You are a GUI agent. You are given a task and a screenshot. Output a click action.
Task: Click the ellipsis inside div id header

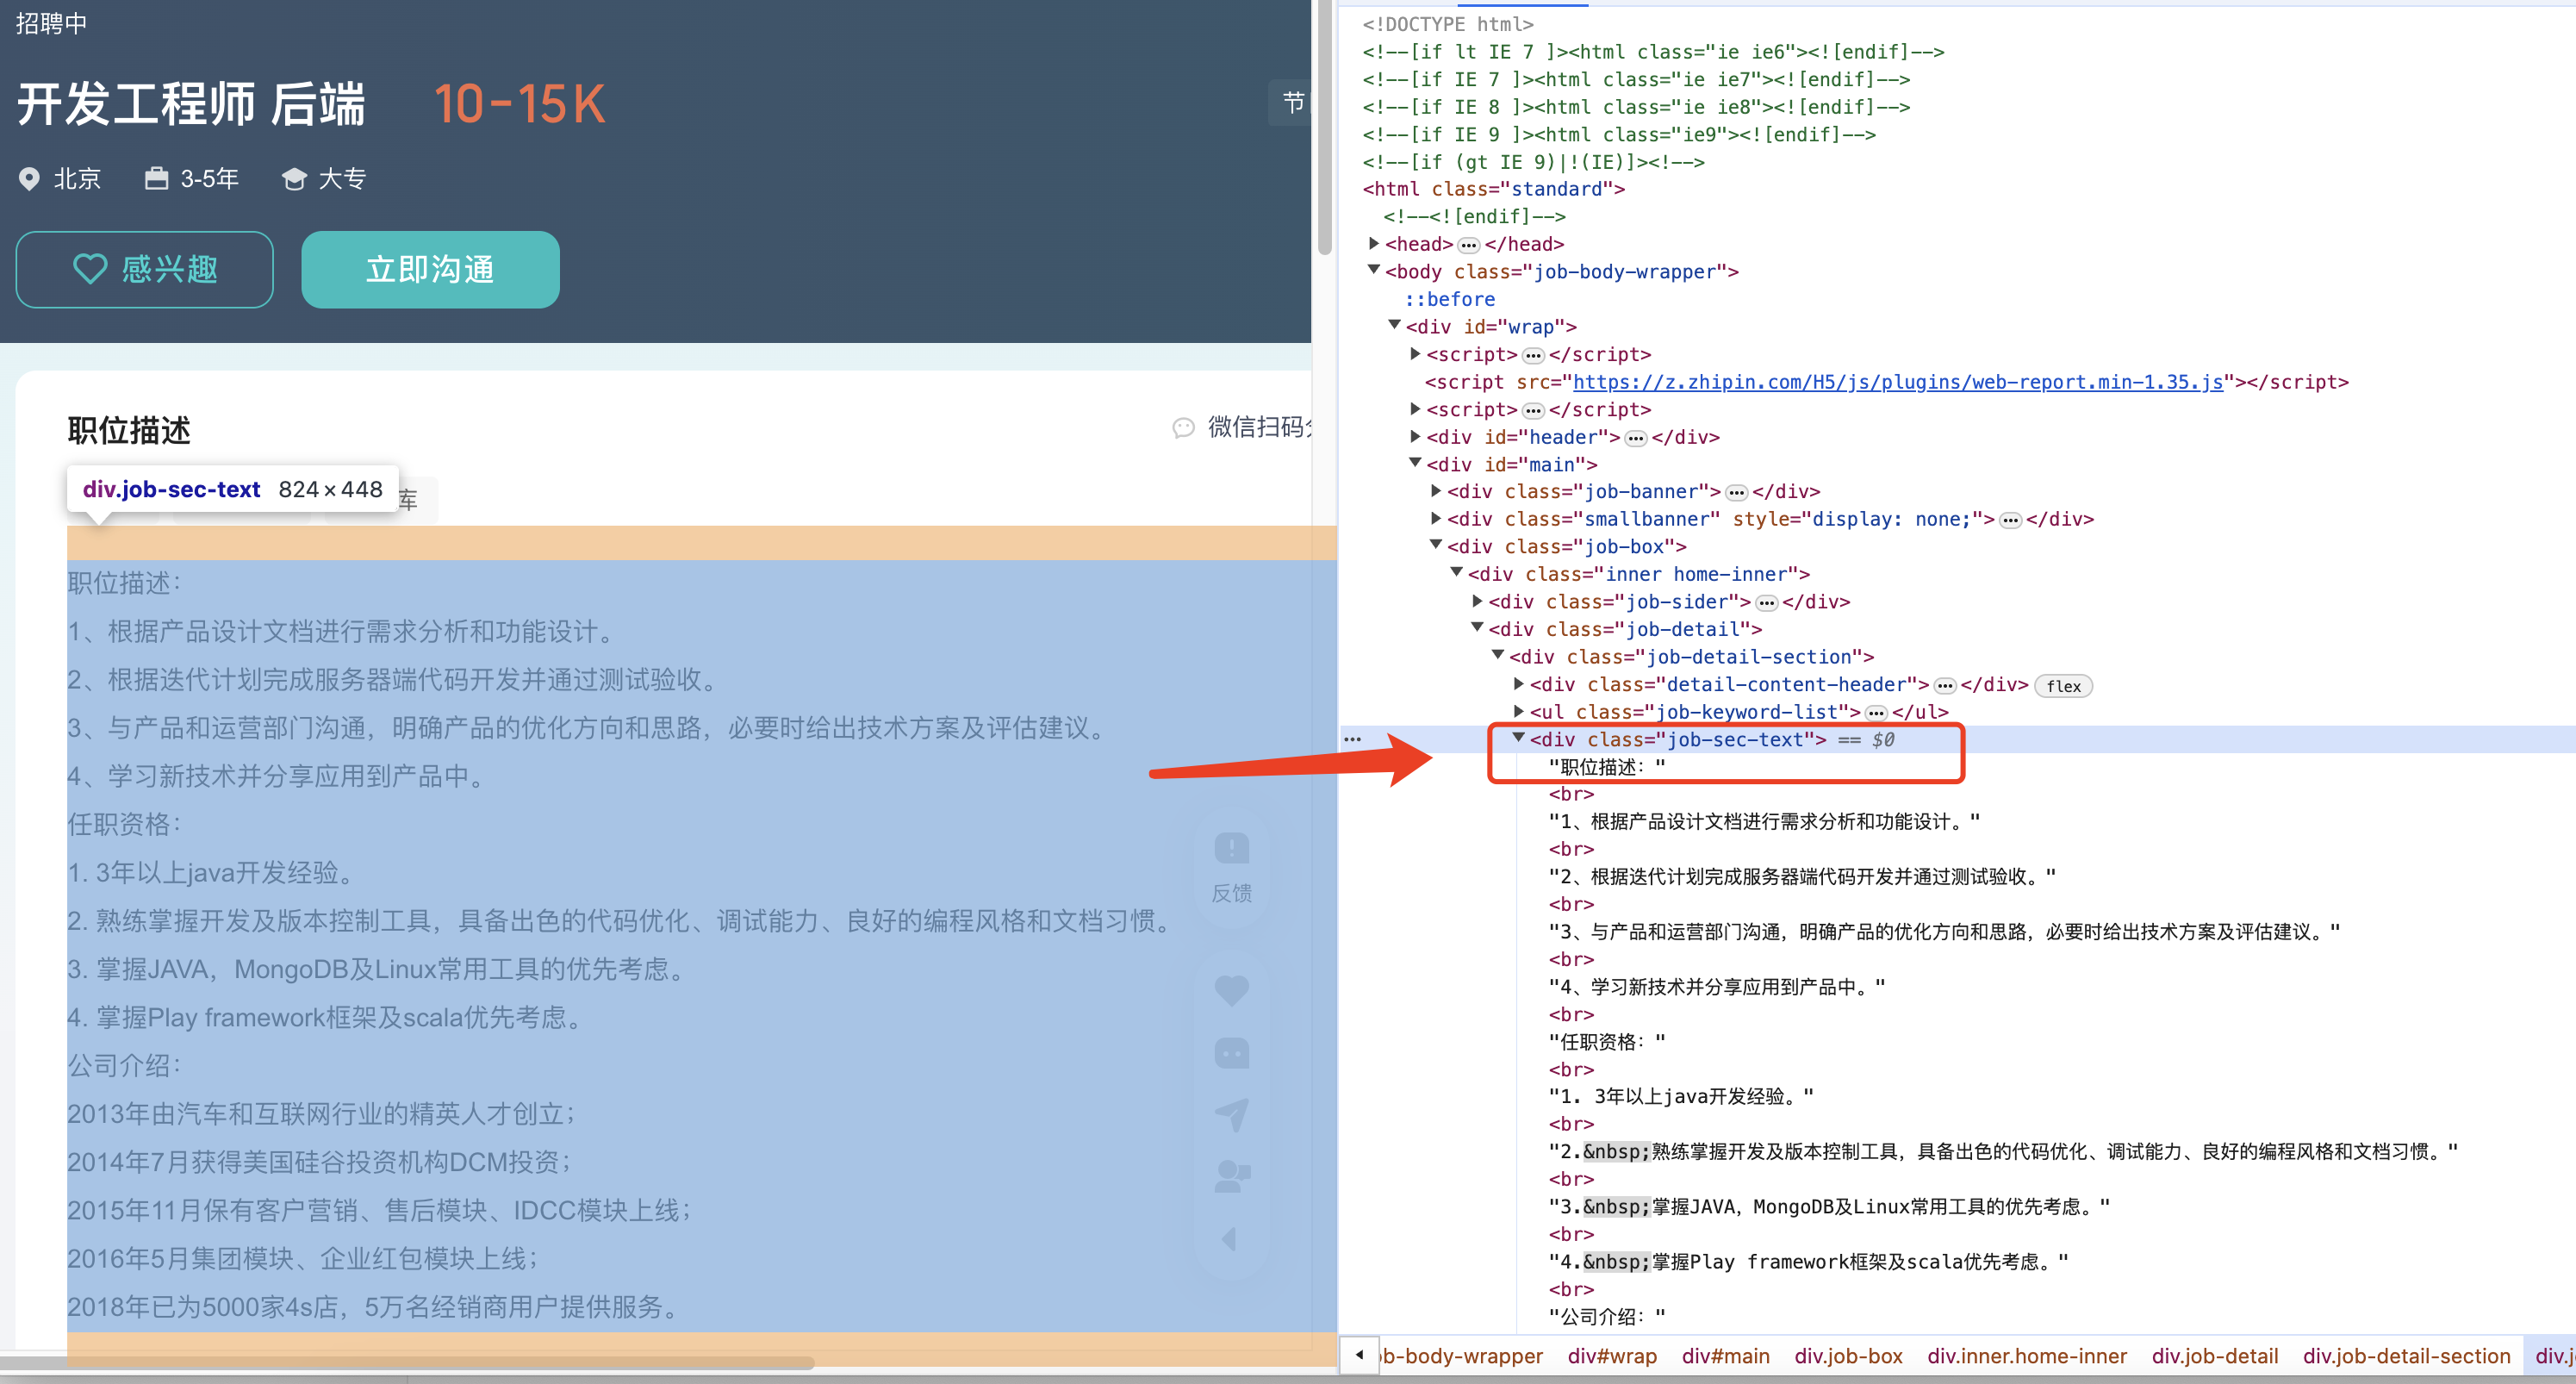click(x=1635, y=438)
